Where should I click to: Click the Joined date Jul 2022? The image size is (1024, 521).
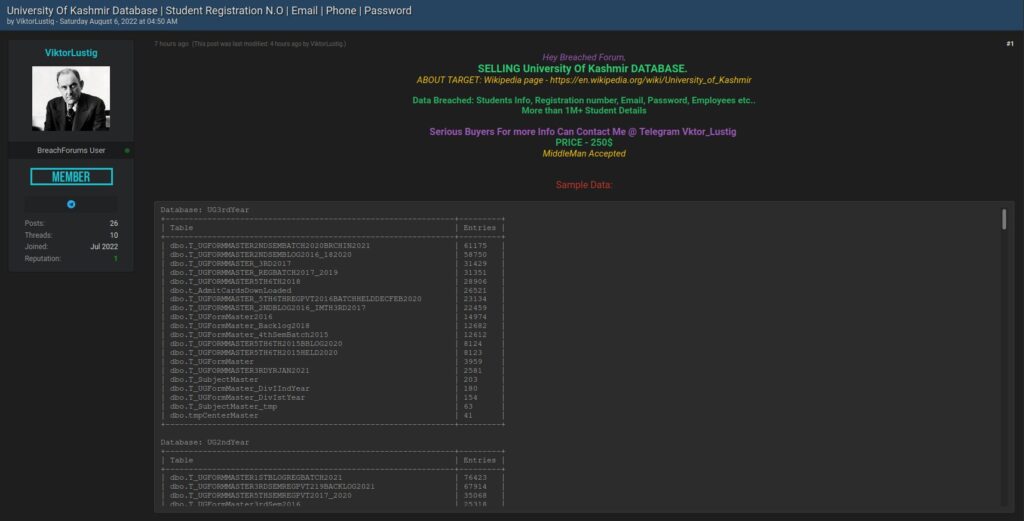(104, 247)
